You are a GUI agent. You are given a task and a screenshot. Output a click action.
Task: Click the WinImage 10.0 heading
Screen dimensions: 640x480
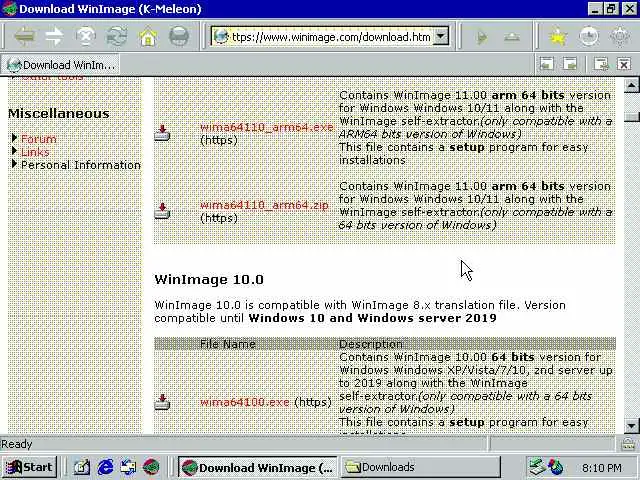(209, 280)
